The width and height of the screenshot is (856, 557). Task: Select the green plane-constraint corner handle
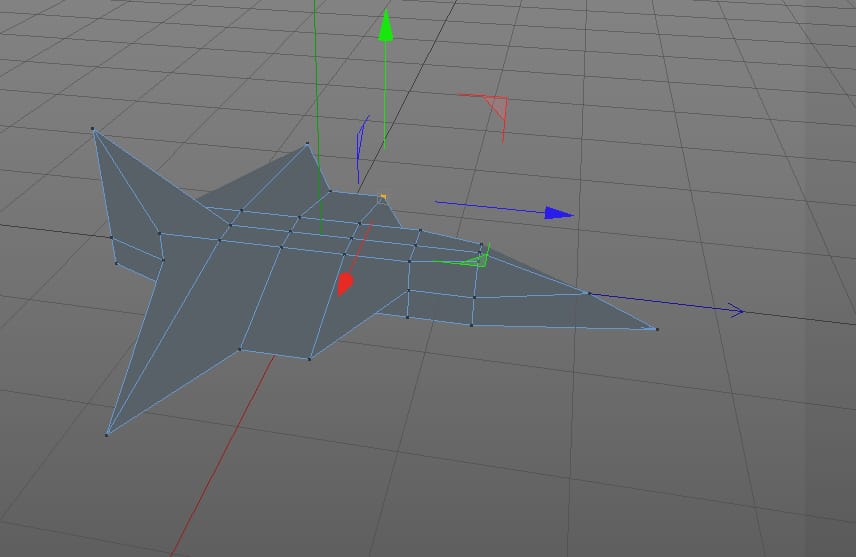(479, 260)
